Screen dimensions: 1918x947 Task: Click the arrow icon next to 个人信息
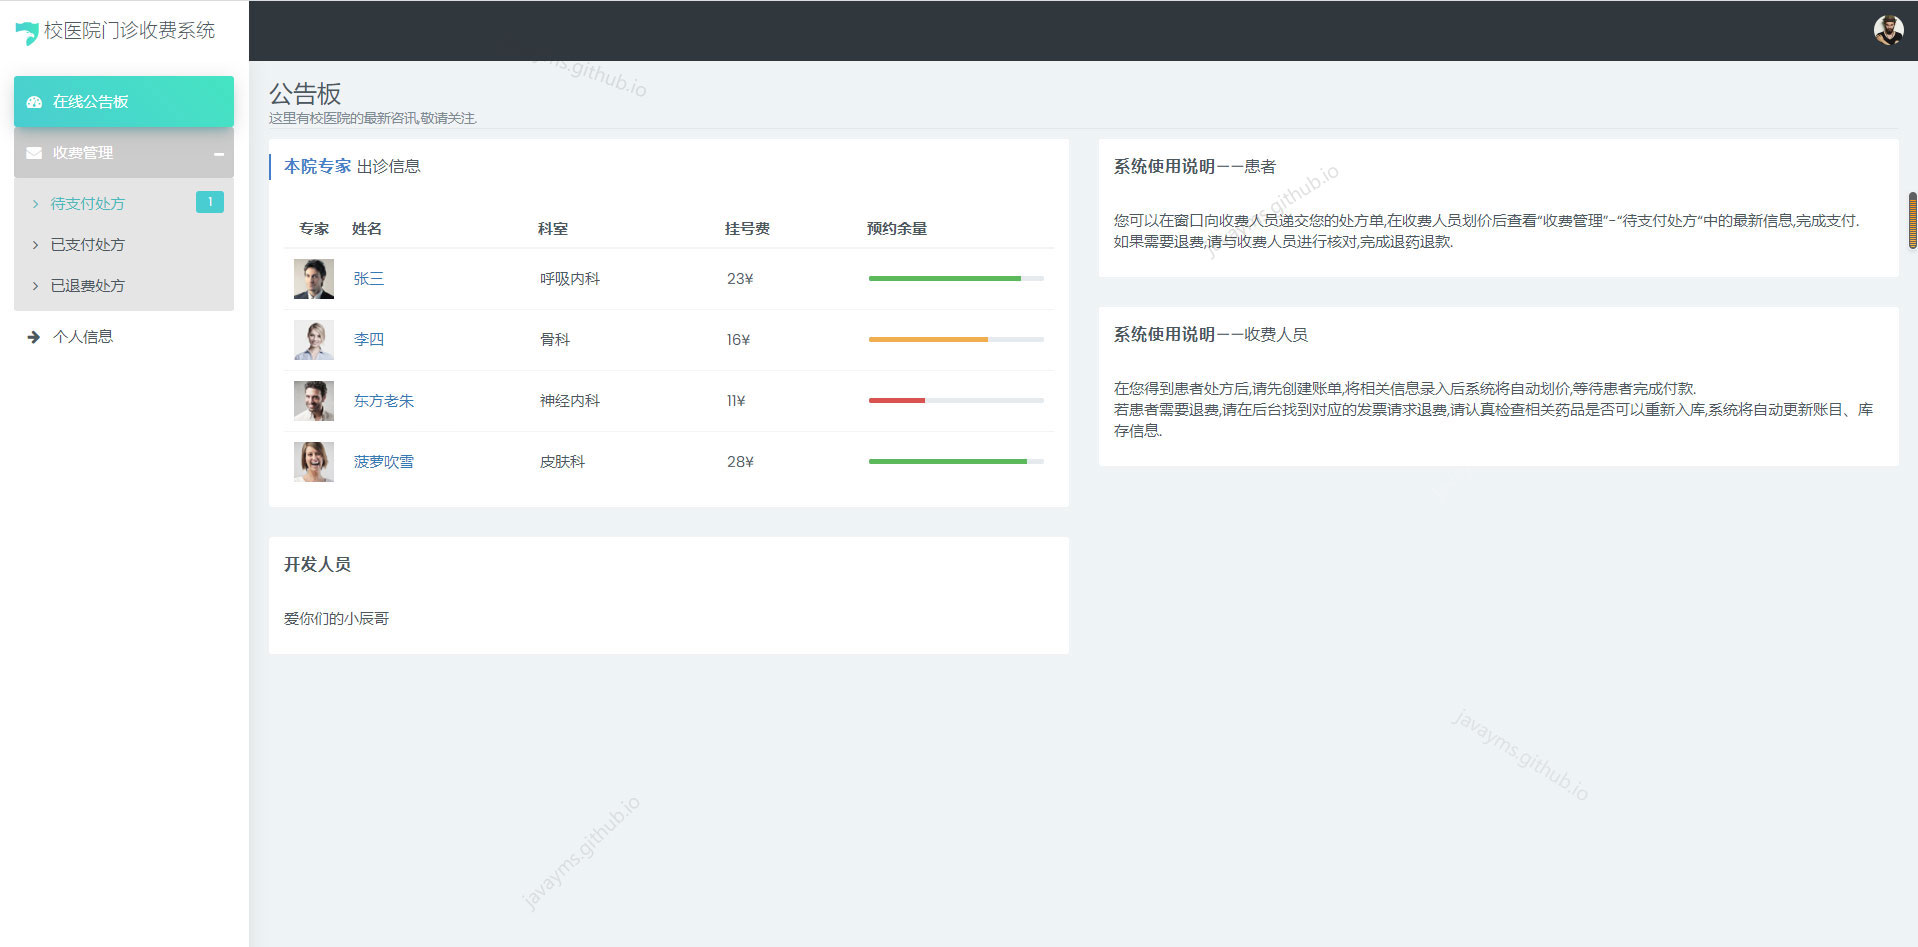click(x=34, y=337)
